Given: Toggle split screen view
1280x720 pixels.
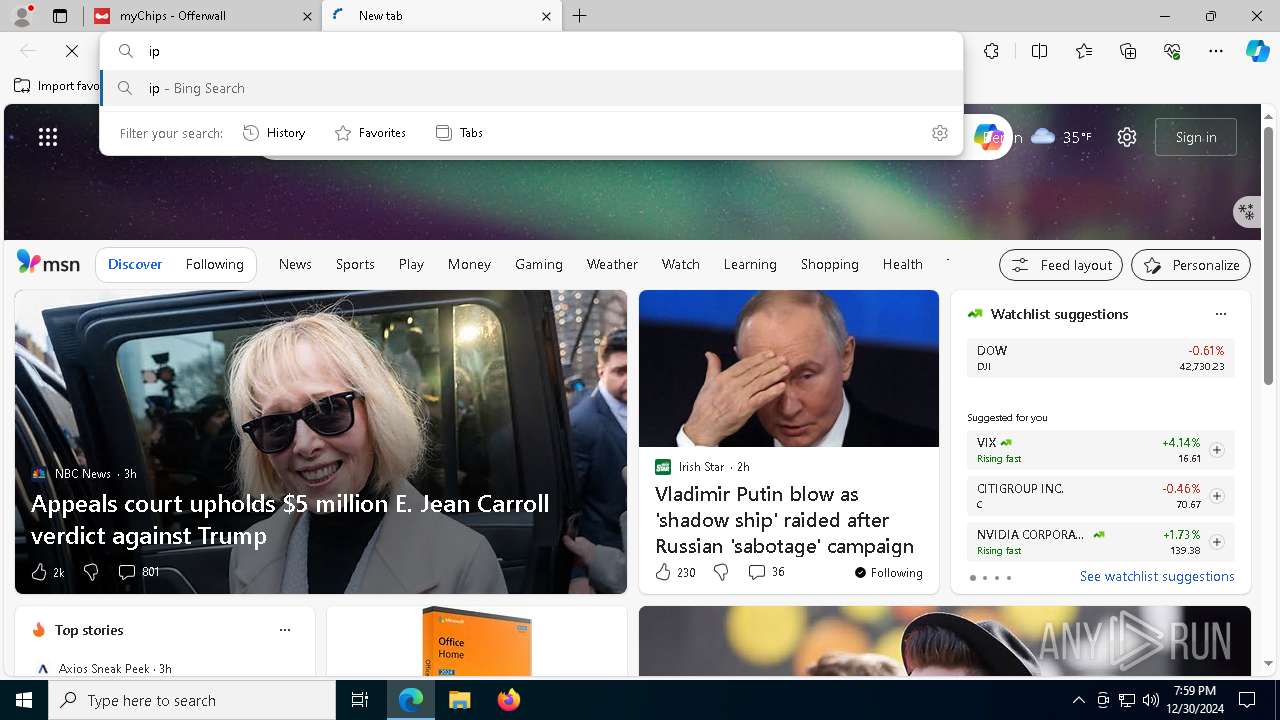Looking at the screenshot, I should click(x=1039, y=51).
